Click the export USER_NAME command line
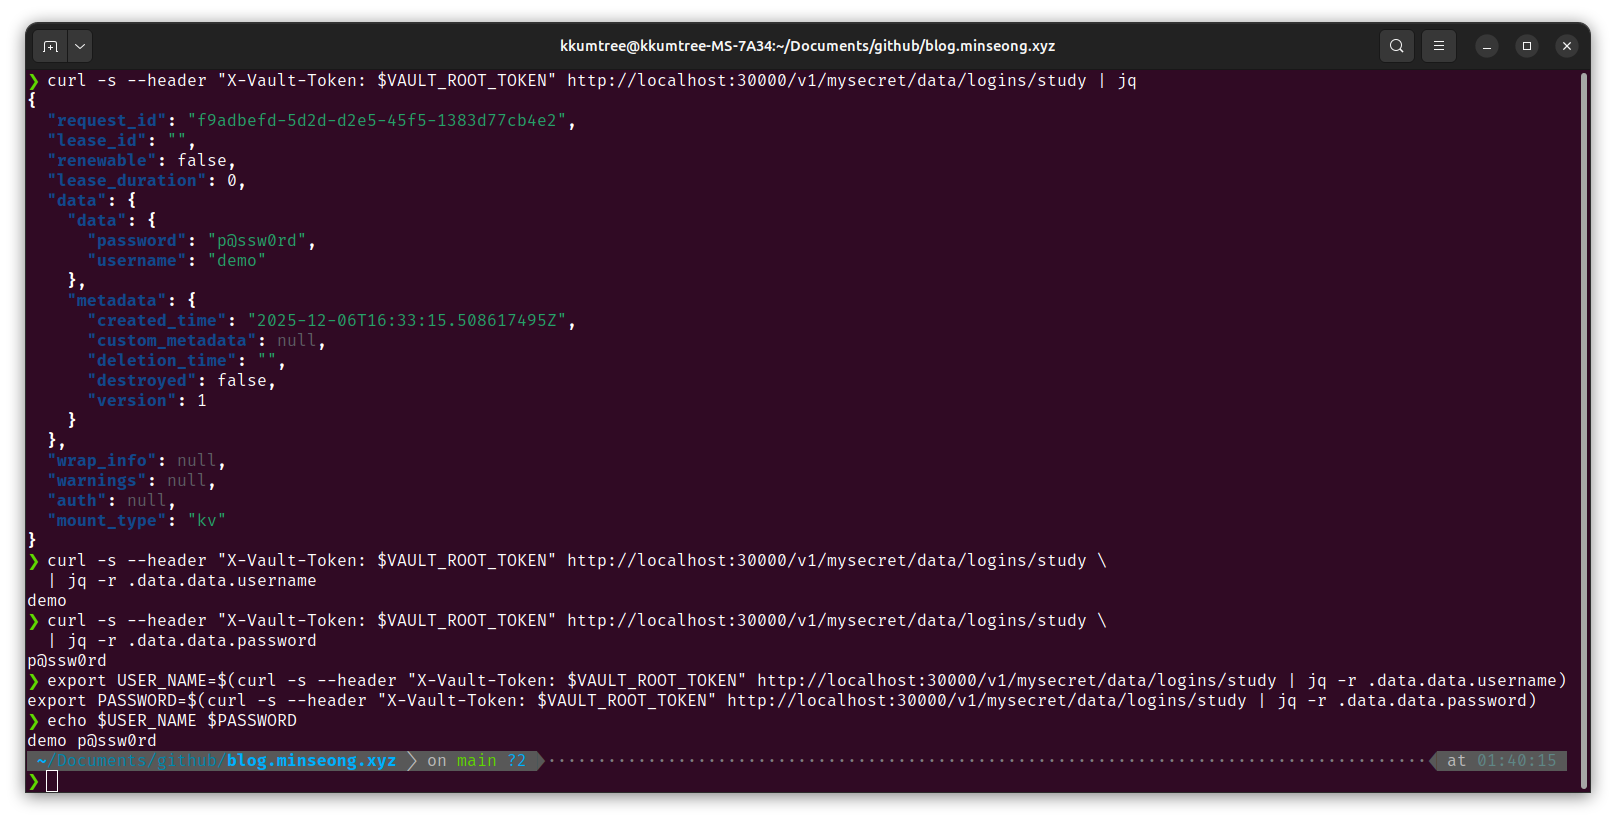Viewport: 1616px width, 821px height. pyautogui.click(x=797, y=681)
